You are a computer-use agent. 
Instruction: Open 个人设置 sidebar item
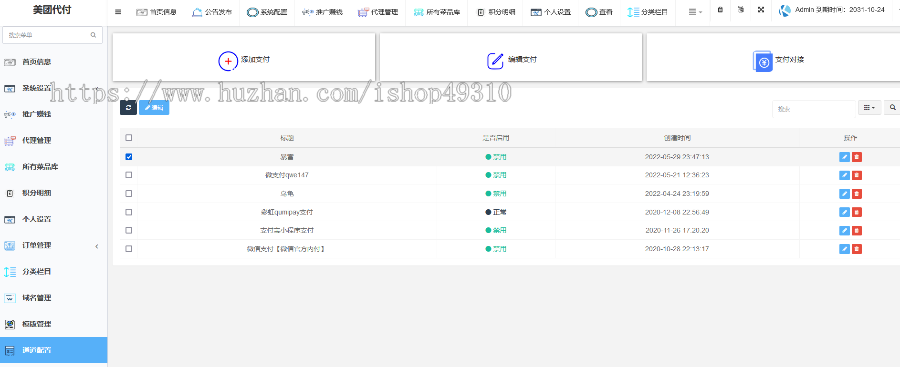pyautogui.click(x=53, y=219)
